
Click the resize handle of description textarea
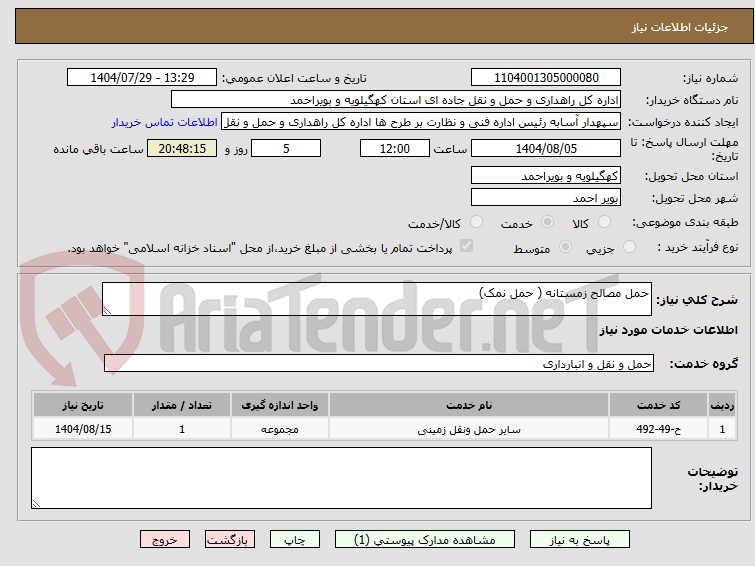tap(107, 311)
